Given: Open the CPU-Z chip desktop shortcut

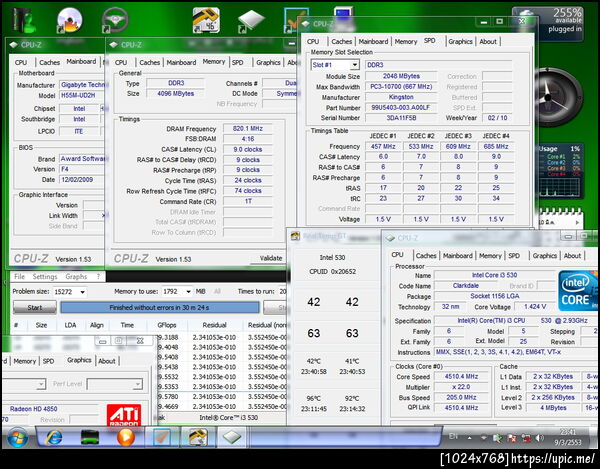Looking at the screenshot, I should tap(251, 20).
